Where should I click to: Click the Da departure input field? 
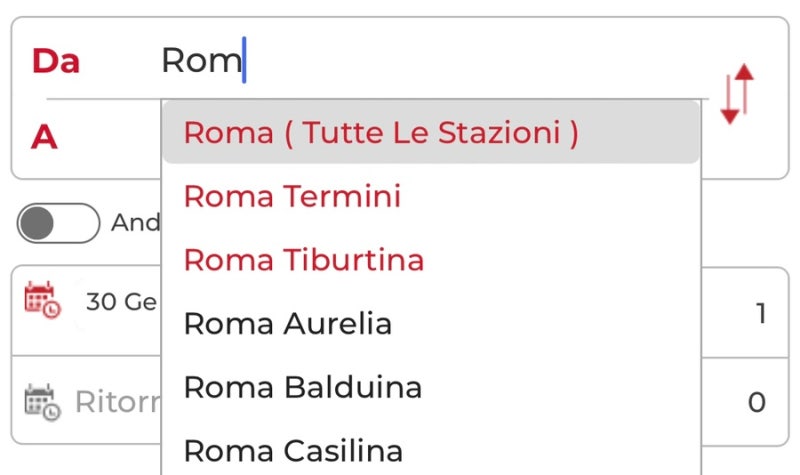434,60
